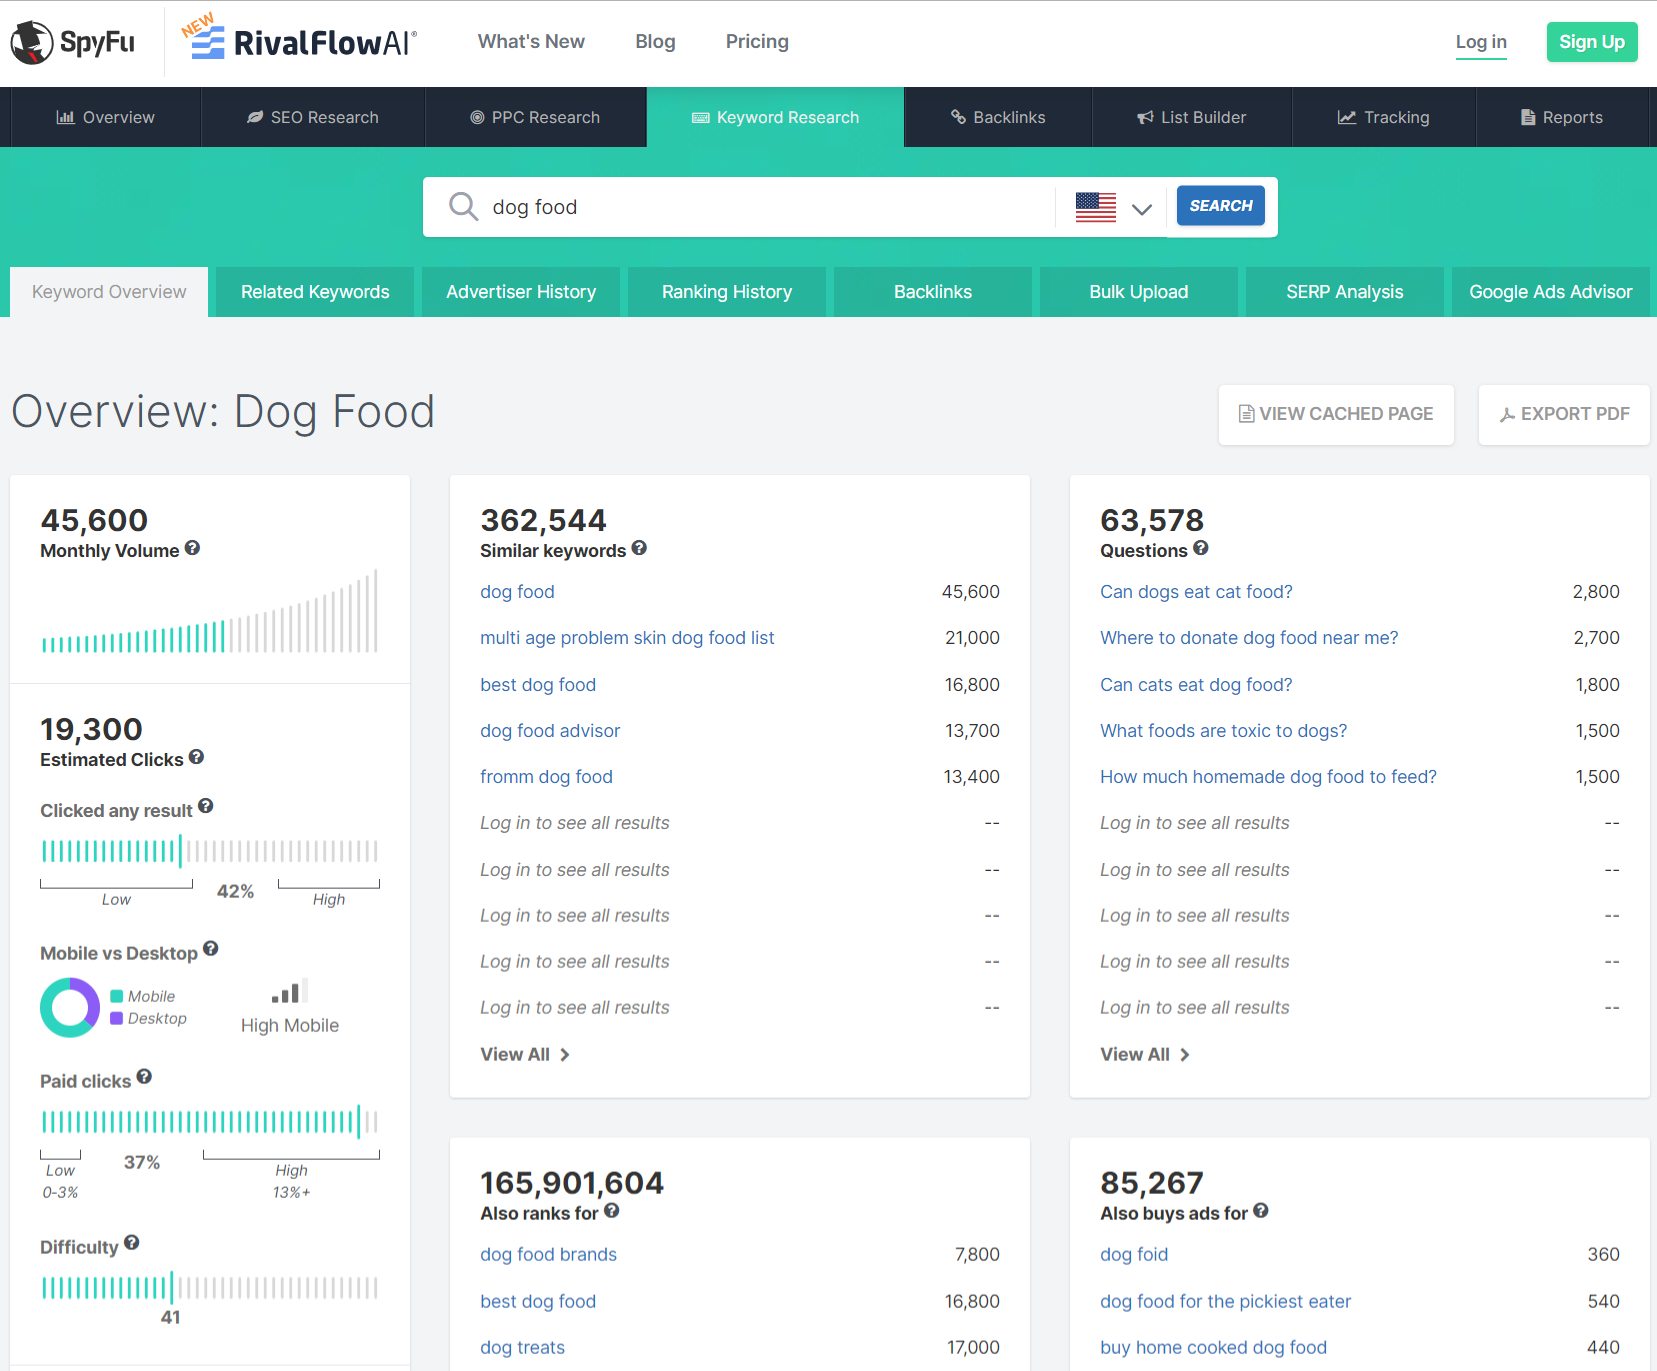1657x1371 pixels.
Task: Open 'Where to donate dog food near me?'
Action: click(x=1249, y=638)
